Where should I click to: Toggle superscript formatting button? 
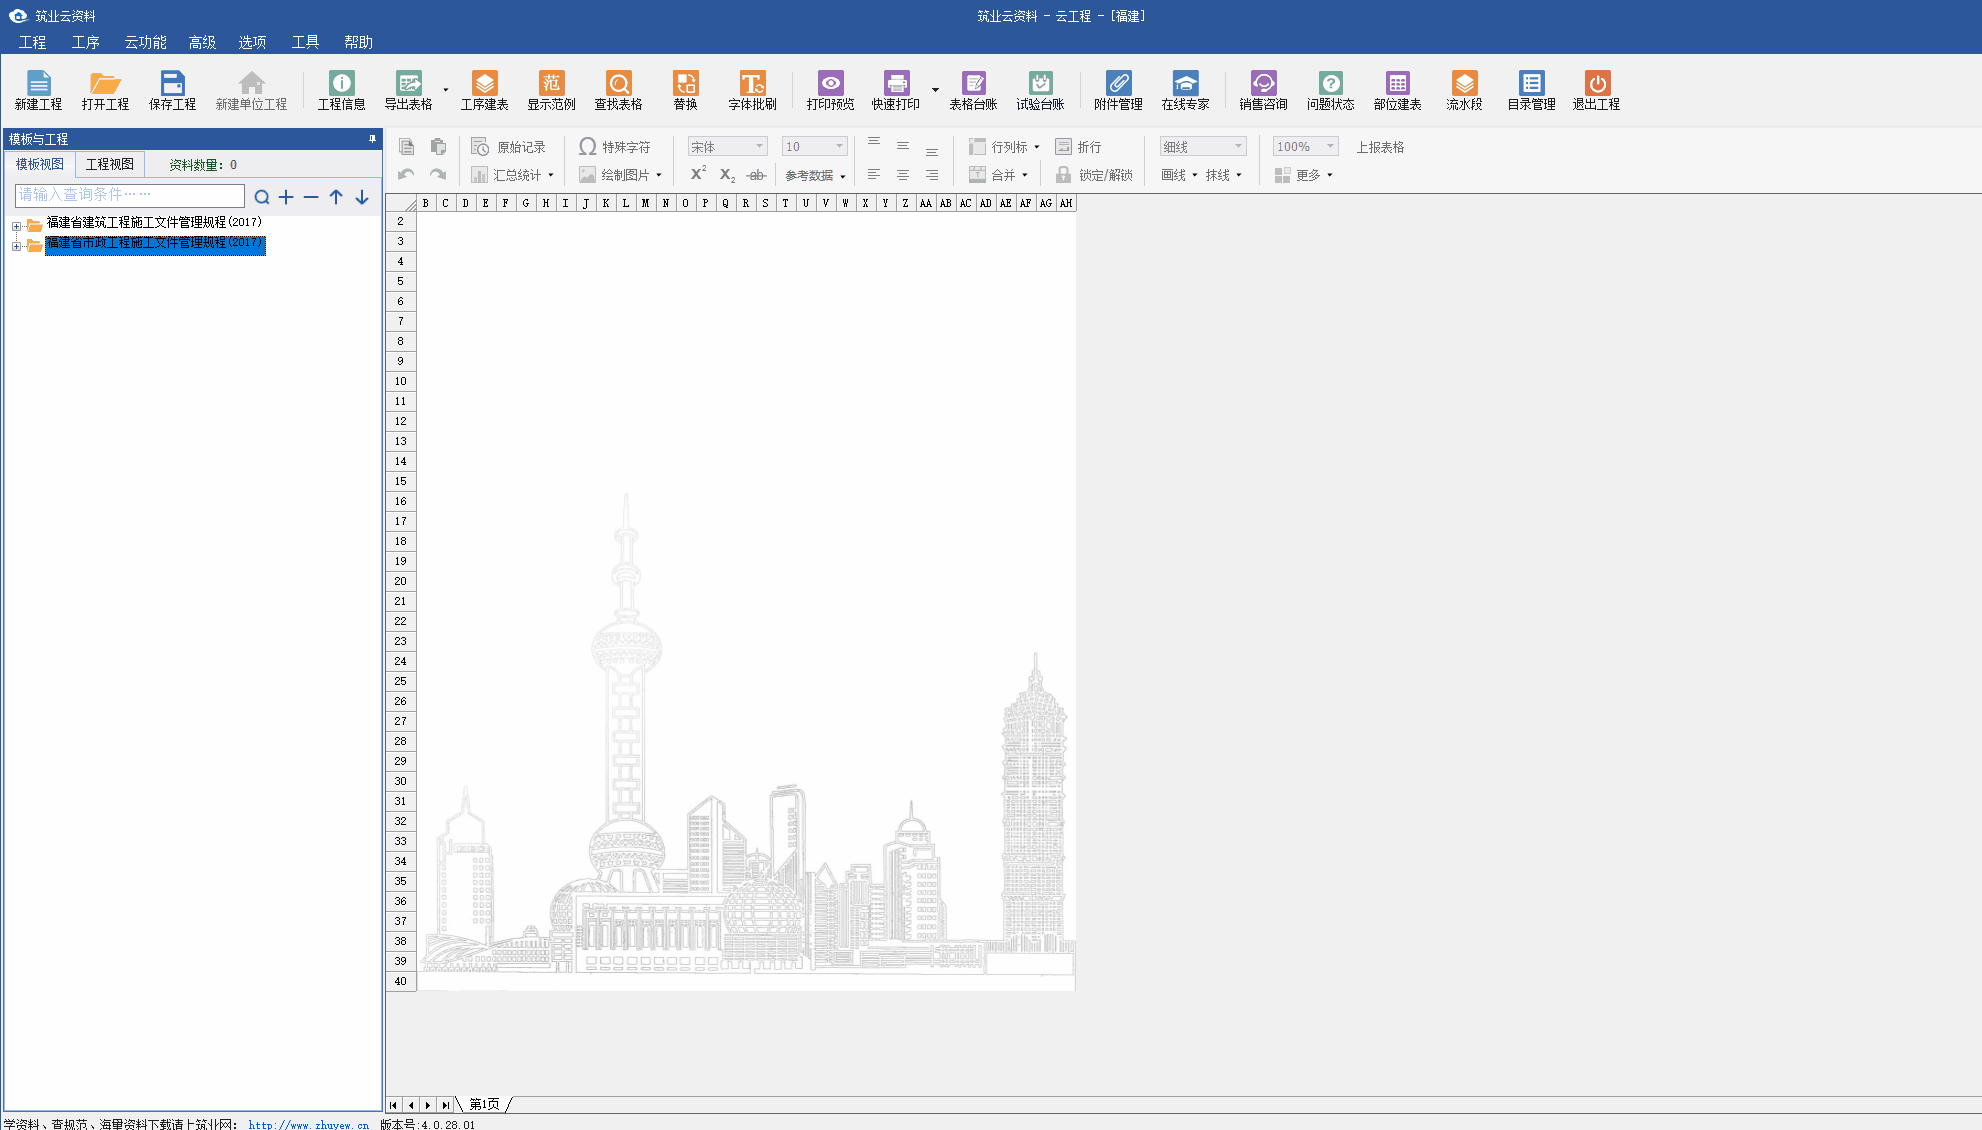pos(698,174)
